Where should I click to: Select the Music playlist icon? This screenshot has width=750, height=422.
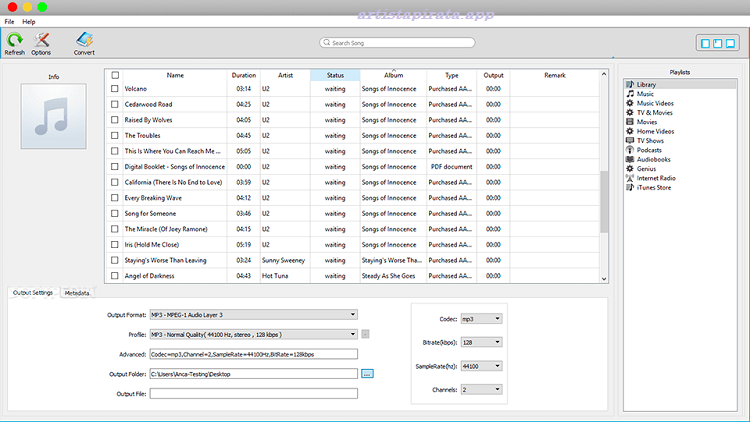tap(629, 93)
